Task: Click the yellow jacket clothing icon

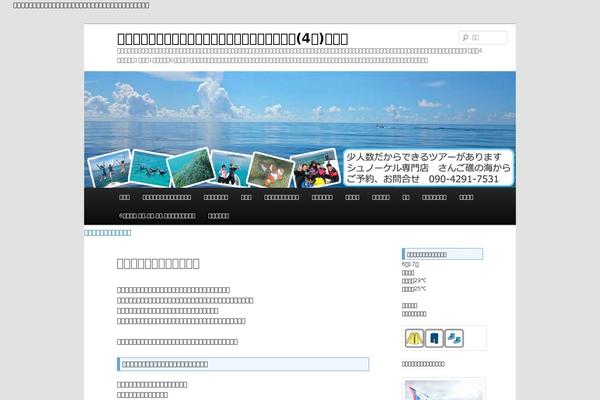Action: [414, 338]
